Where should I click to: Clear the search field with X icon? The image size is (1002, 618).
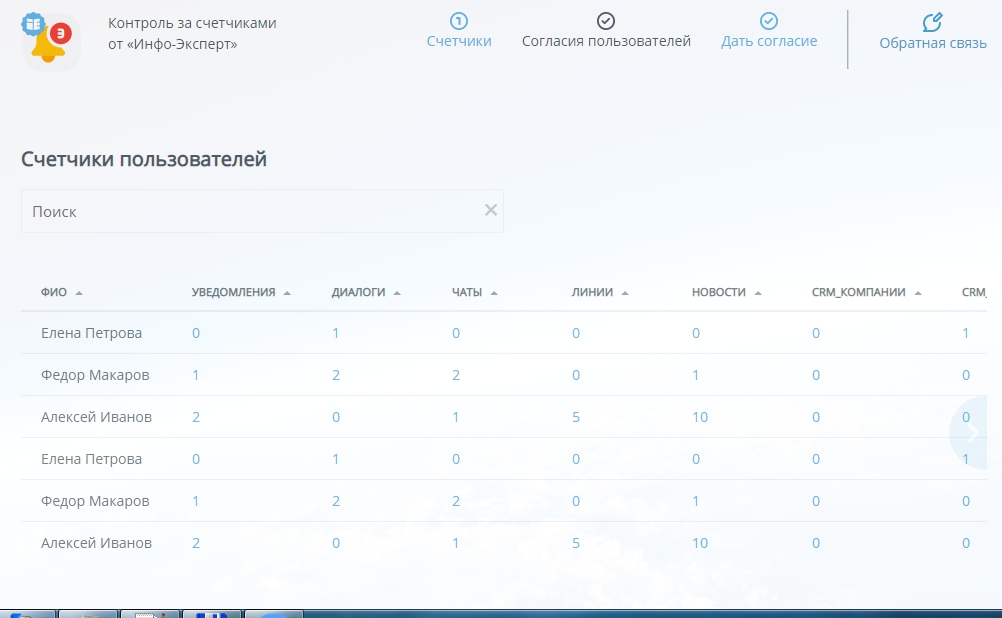(491, 210)
